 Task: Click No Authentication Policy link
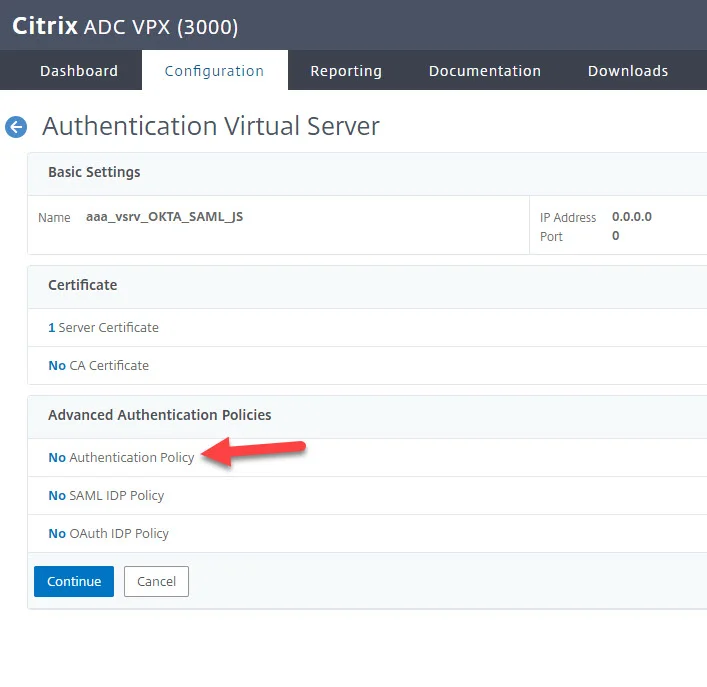point(121,457)
